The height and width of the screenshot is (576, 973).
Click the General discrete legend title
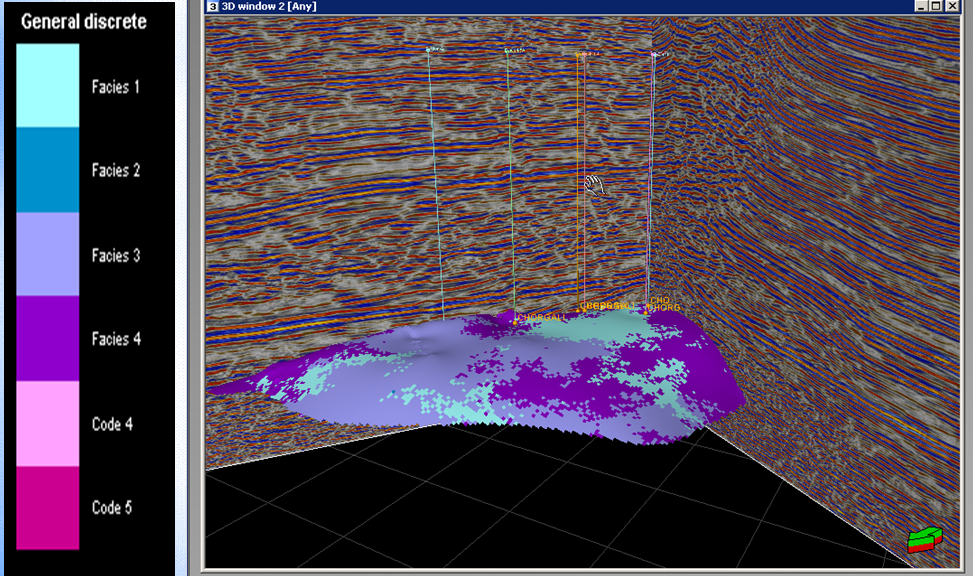[84, 21]
